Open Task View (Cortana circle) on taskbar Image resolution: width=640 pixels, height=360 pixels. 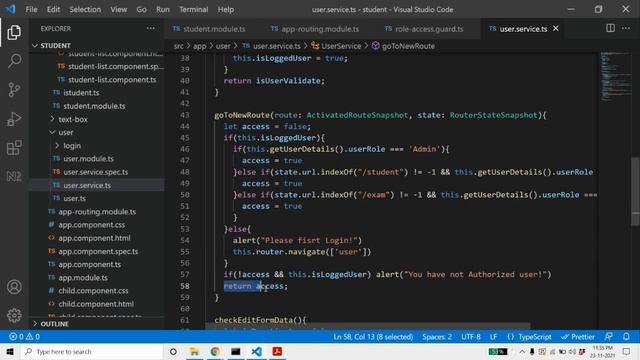[x=173, y=351]
